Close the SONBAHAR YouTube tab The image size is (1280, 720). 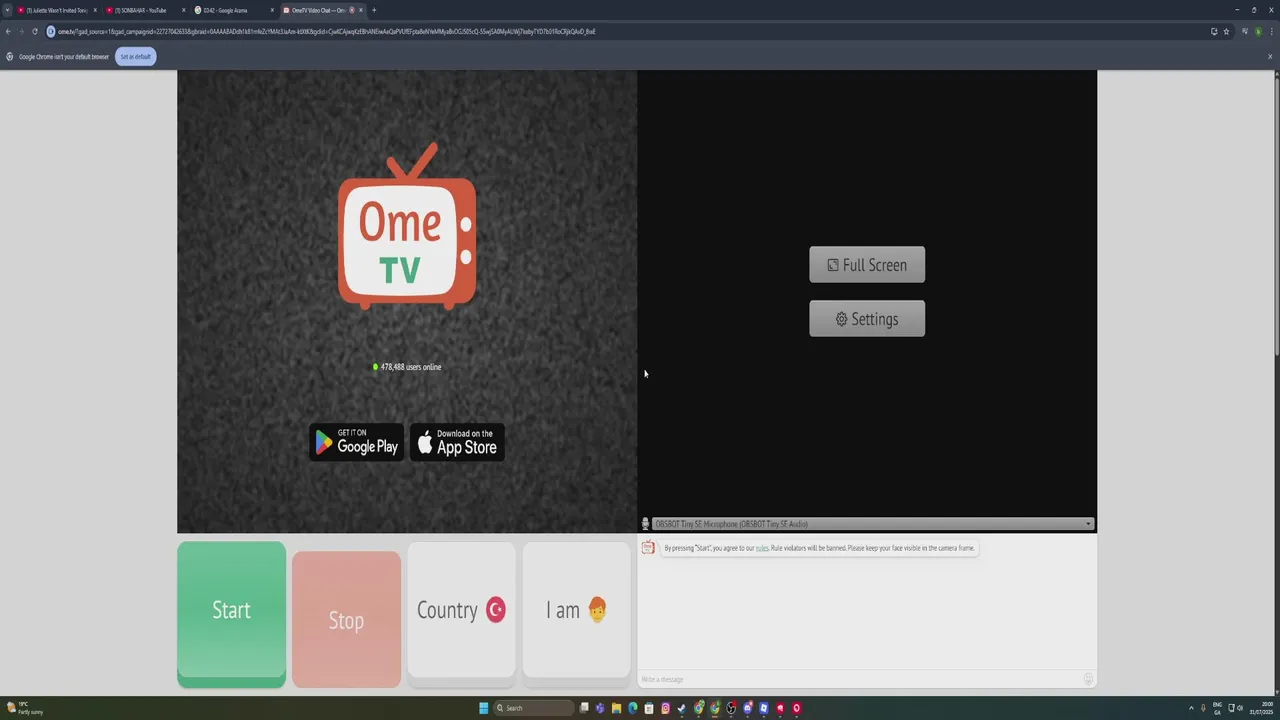click(184, 10)
